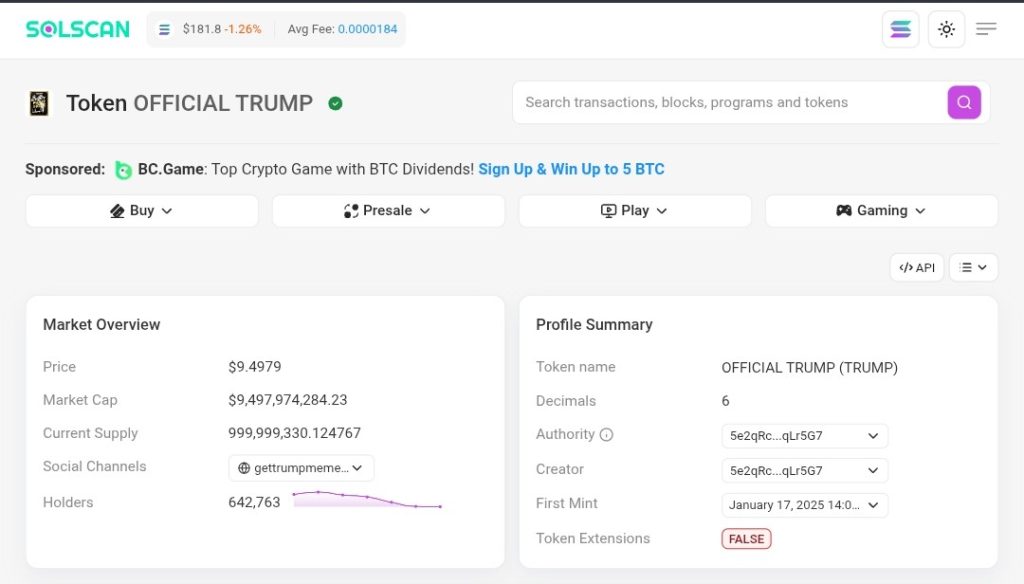Expand the Play dropdown
Screen dimensions: 1024x584
click(x=635, y=211)
